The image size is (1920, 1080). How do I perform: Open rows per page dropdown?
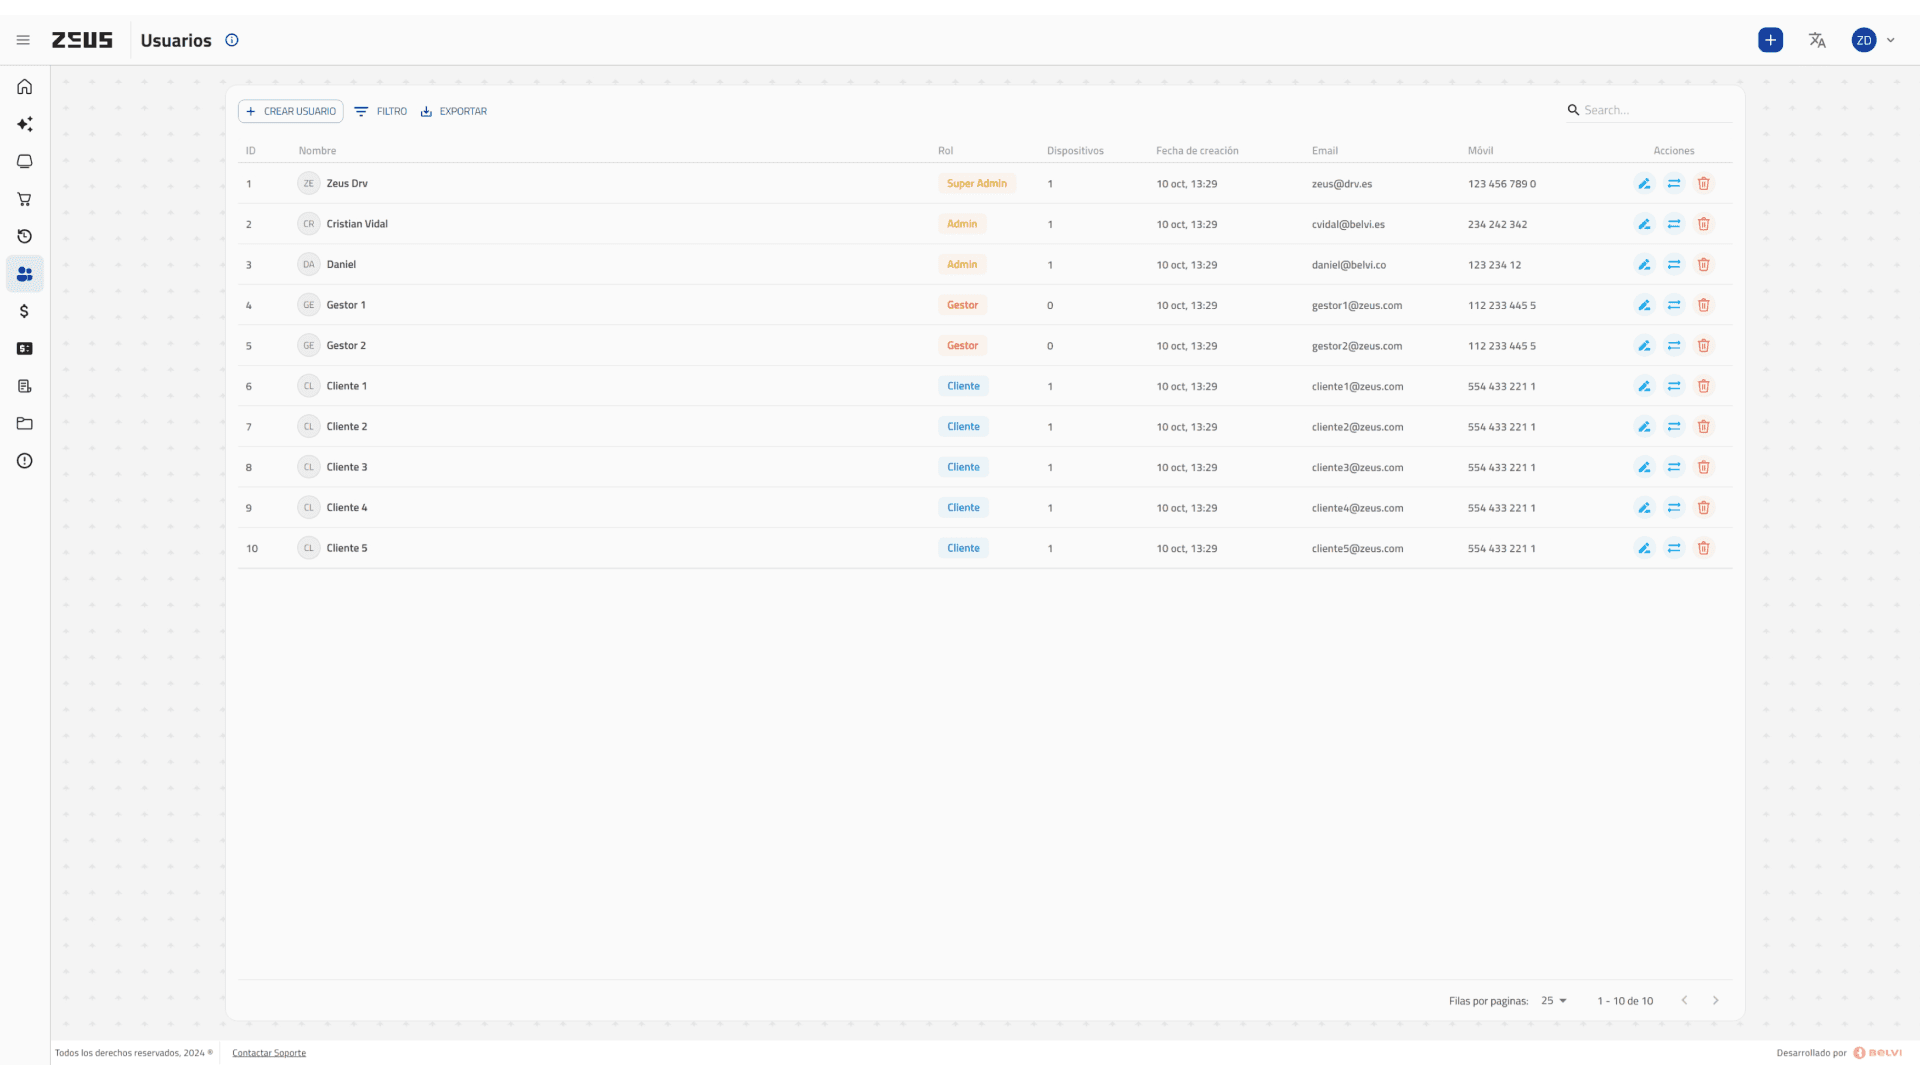tap(1554, 1001)
